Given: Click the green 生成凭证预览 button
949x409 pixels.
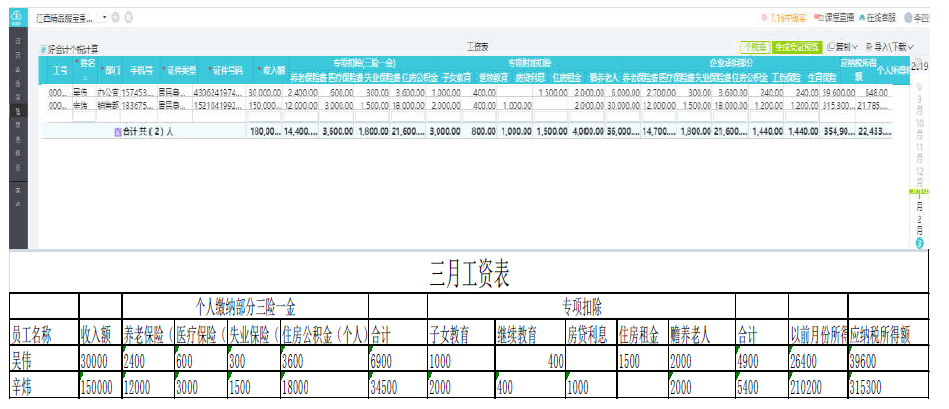Looking at the screenshot, I should click(796, 47).
